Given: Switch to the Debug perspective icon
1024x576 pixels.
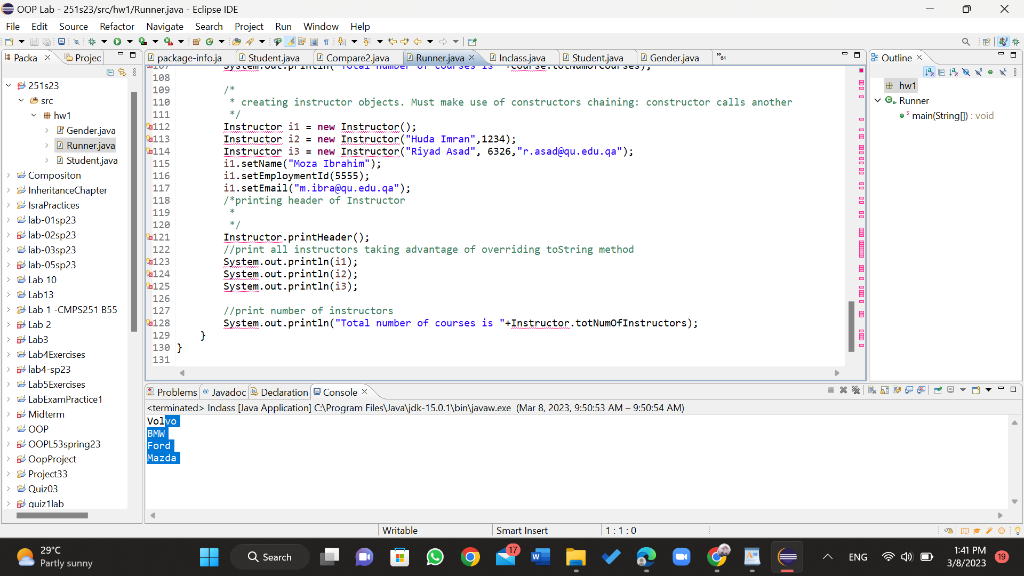Looking at the screenshot, I should (1016, 42).
